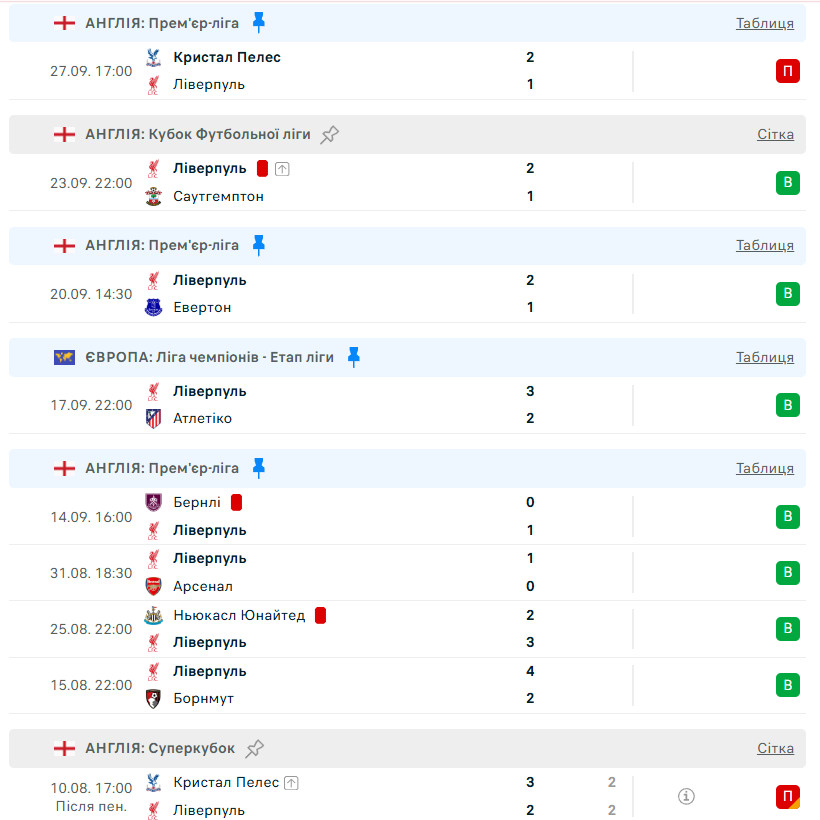
Task: Open Таблиця link for the top Прем'єр-ліга
Action: tap(765, 23)
